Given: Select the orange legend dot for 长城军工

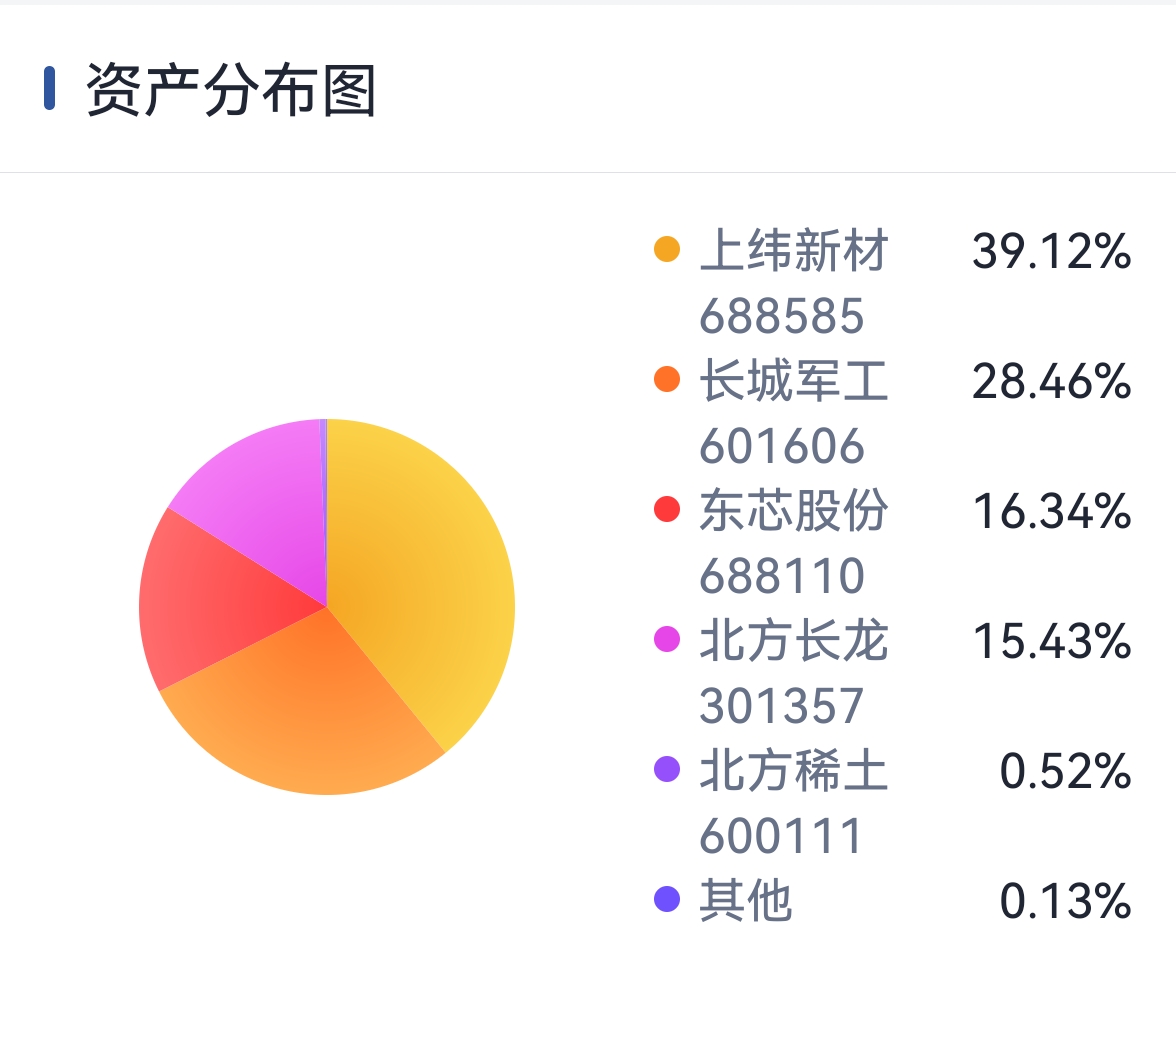Looking at the screenshot, I should [x=667, y=379].
